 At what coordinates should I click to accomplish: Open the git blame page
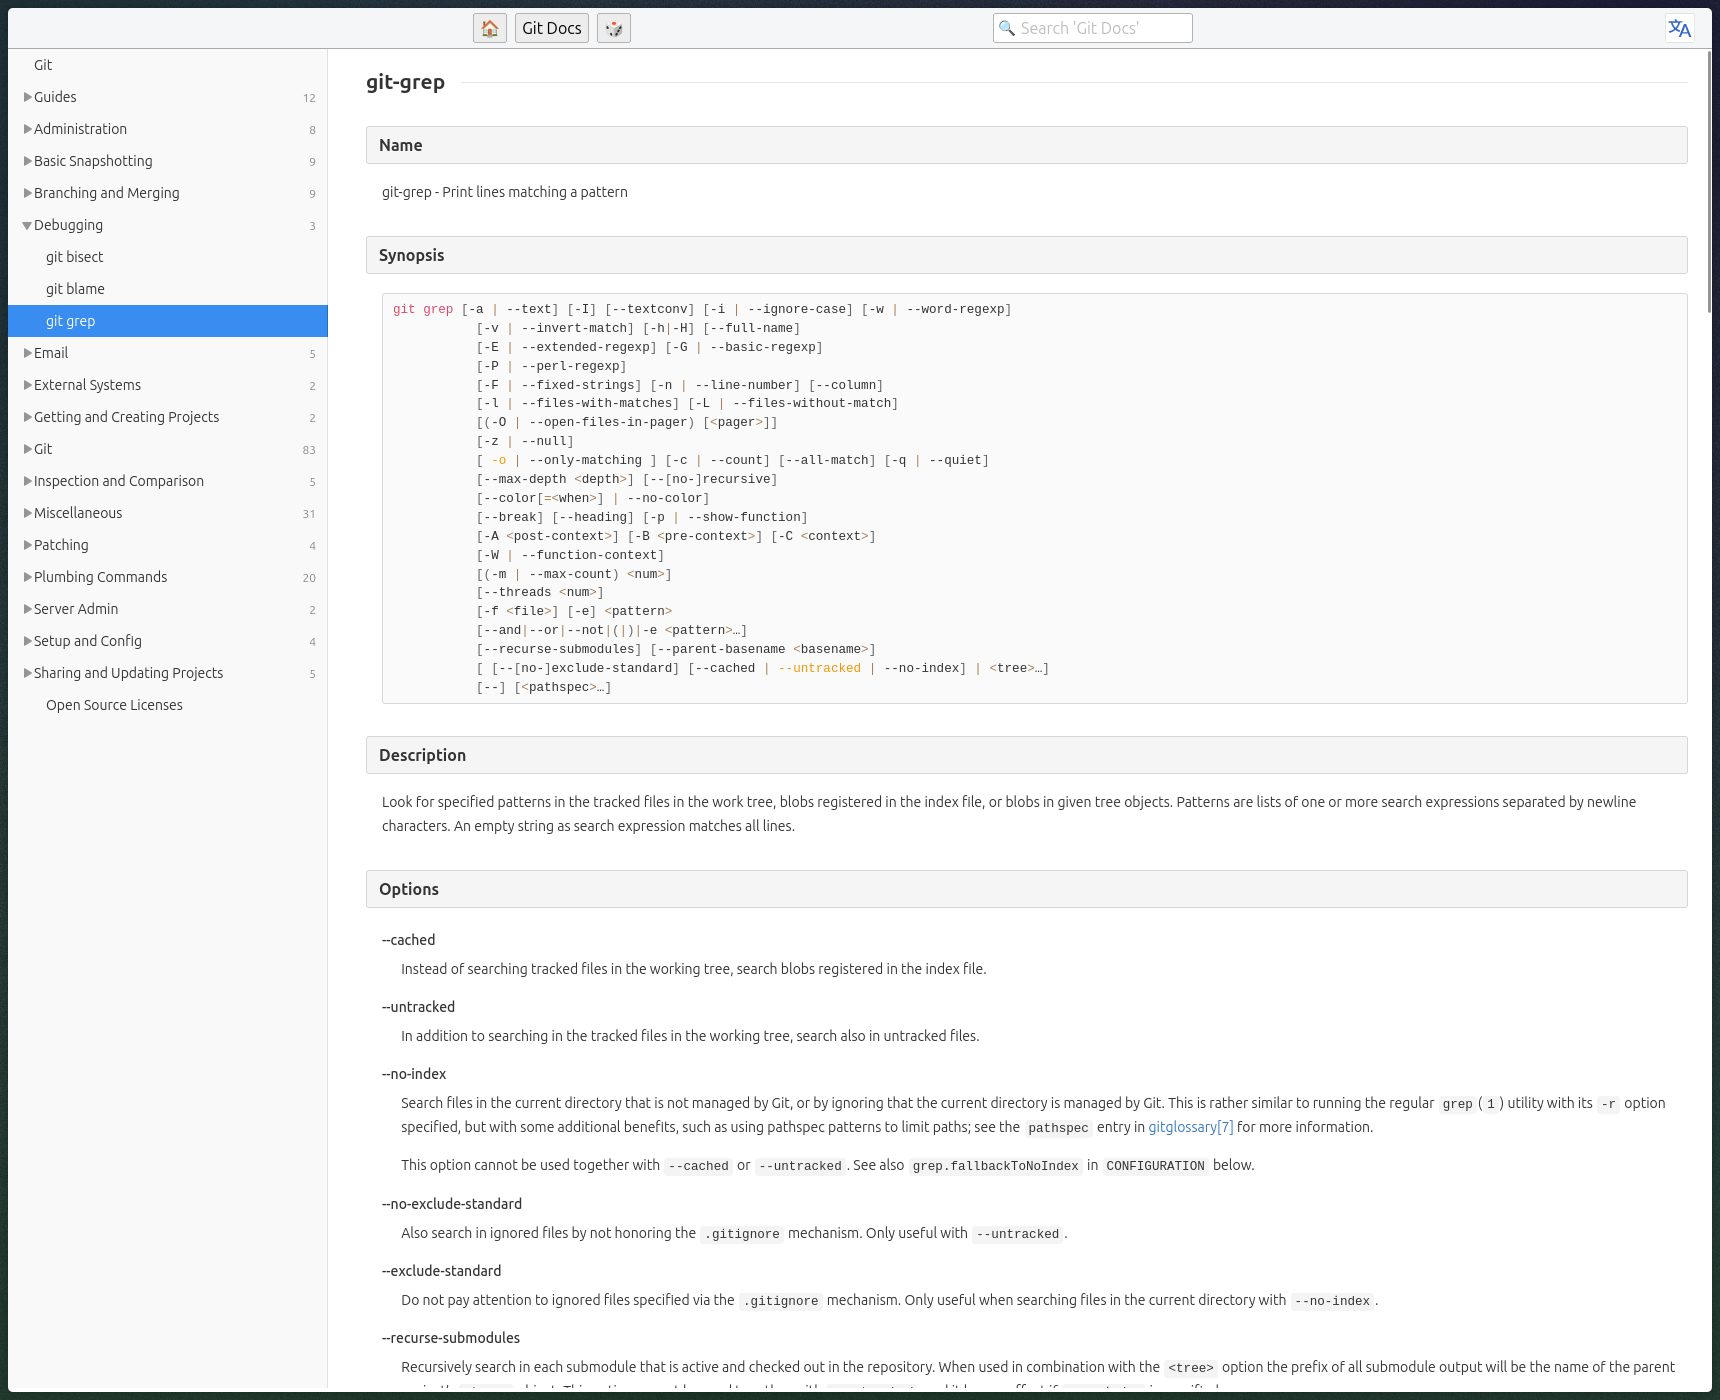168,289
